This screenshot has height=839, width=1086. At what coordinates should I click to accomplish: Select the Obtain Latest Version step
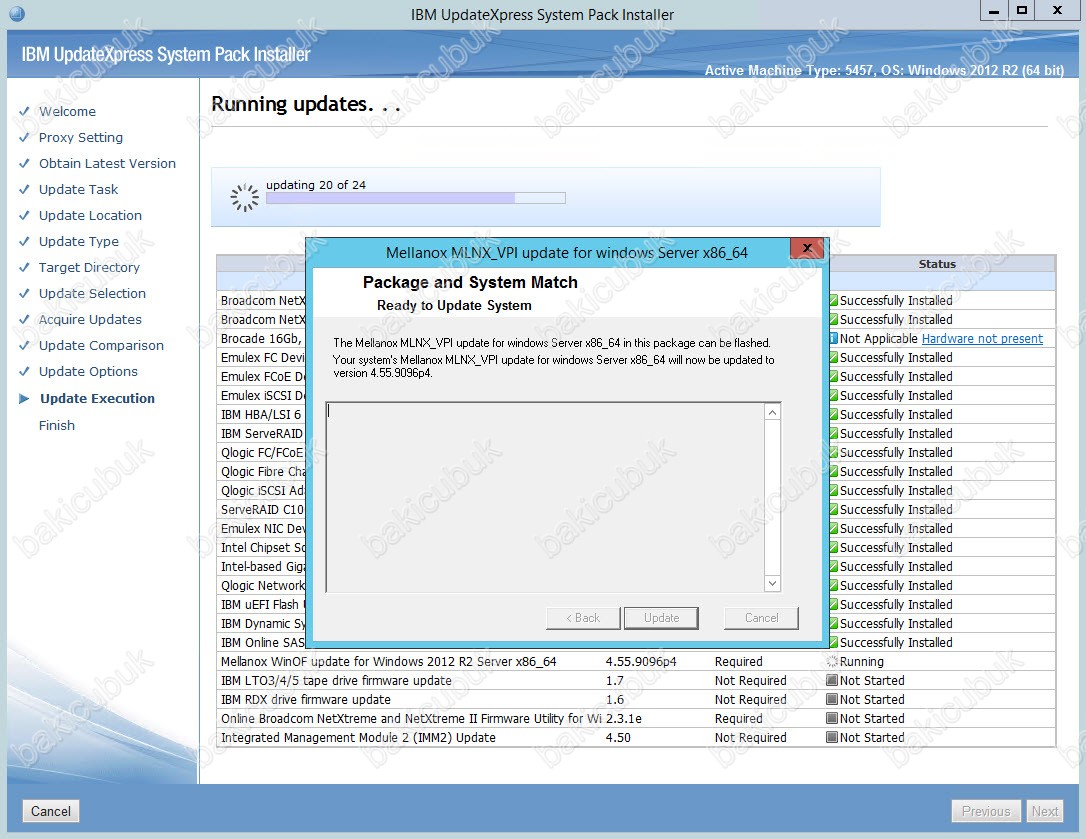pyautogui.click(x=107, y=164)
